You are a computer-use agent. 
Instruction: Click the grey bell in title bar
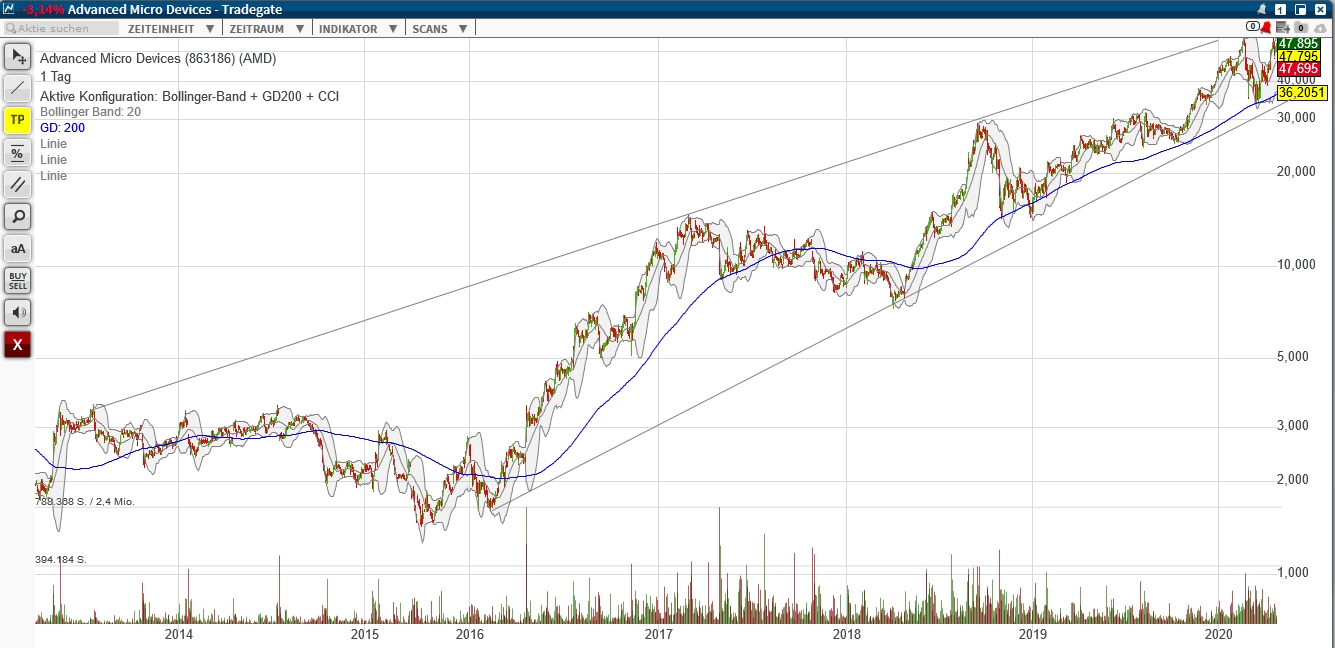coord(1262,9)
